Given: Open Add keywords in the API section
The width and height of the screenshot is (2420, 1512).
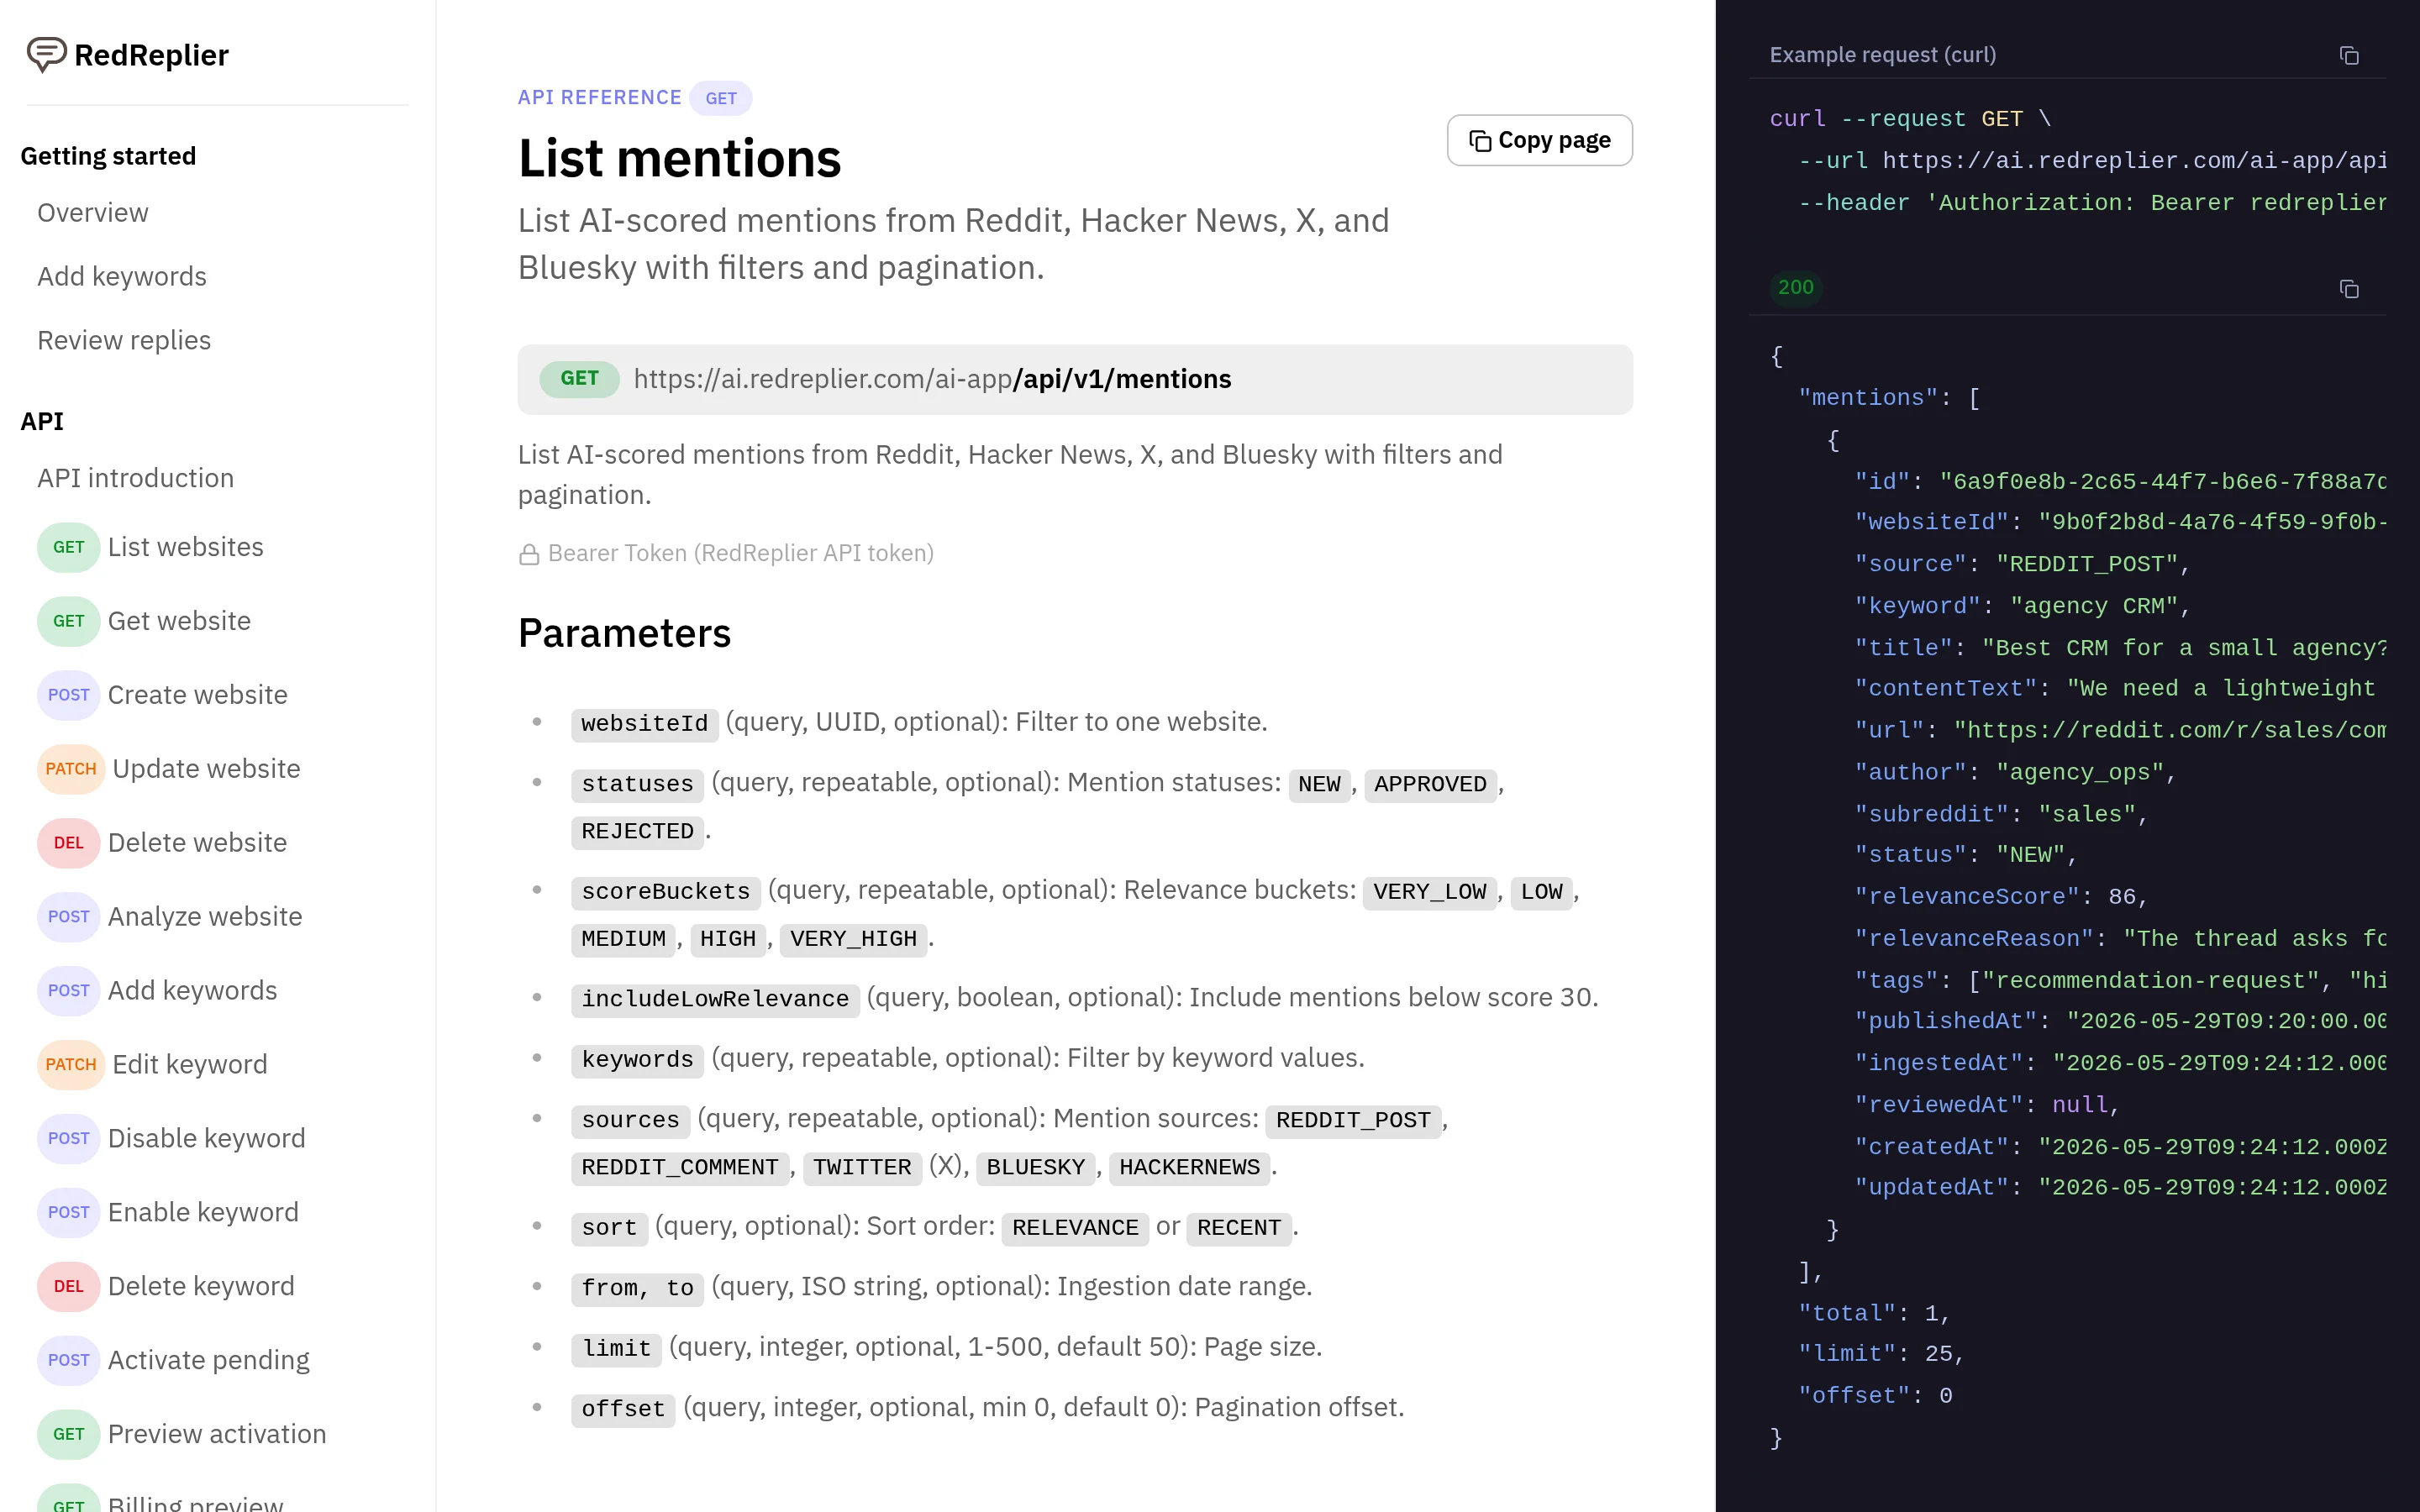Looking at the screenshot, I should 192,990.
